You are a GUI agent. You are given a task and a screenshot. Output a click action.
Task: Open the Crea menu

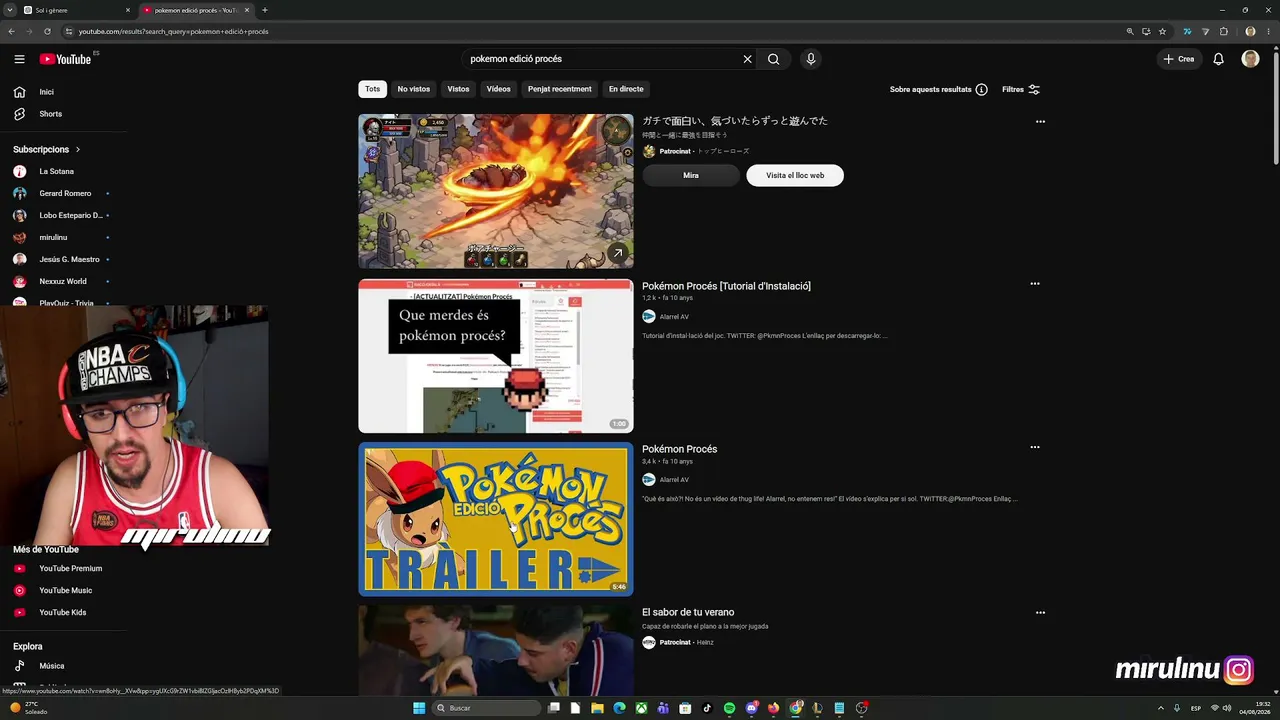[1179, 59]
